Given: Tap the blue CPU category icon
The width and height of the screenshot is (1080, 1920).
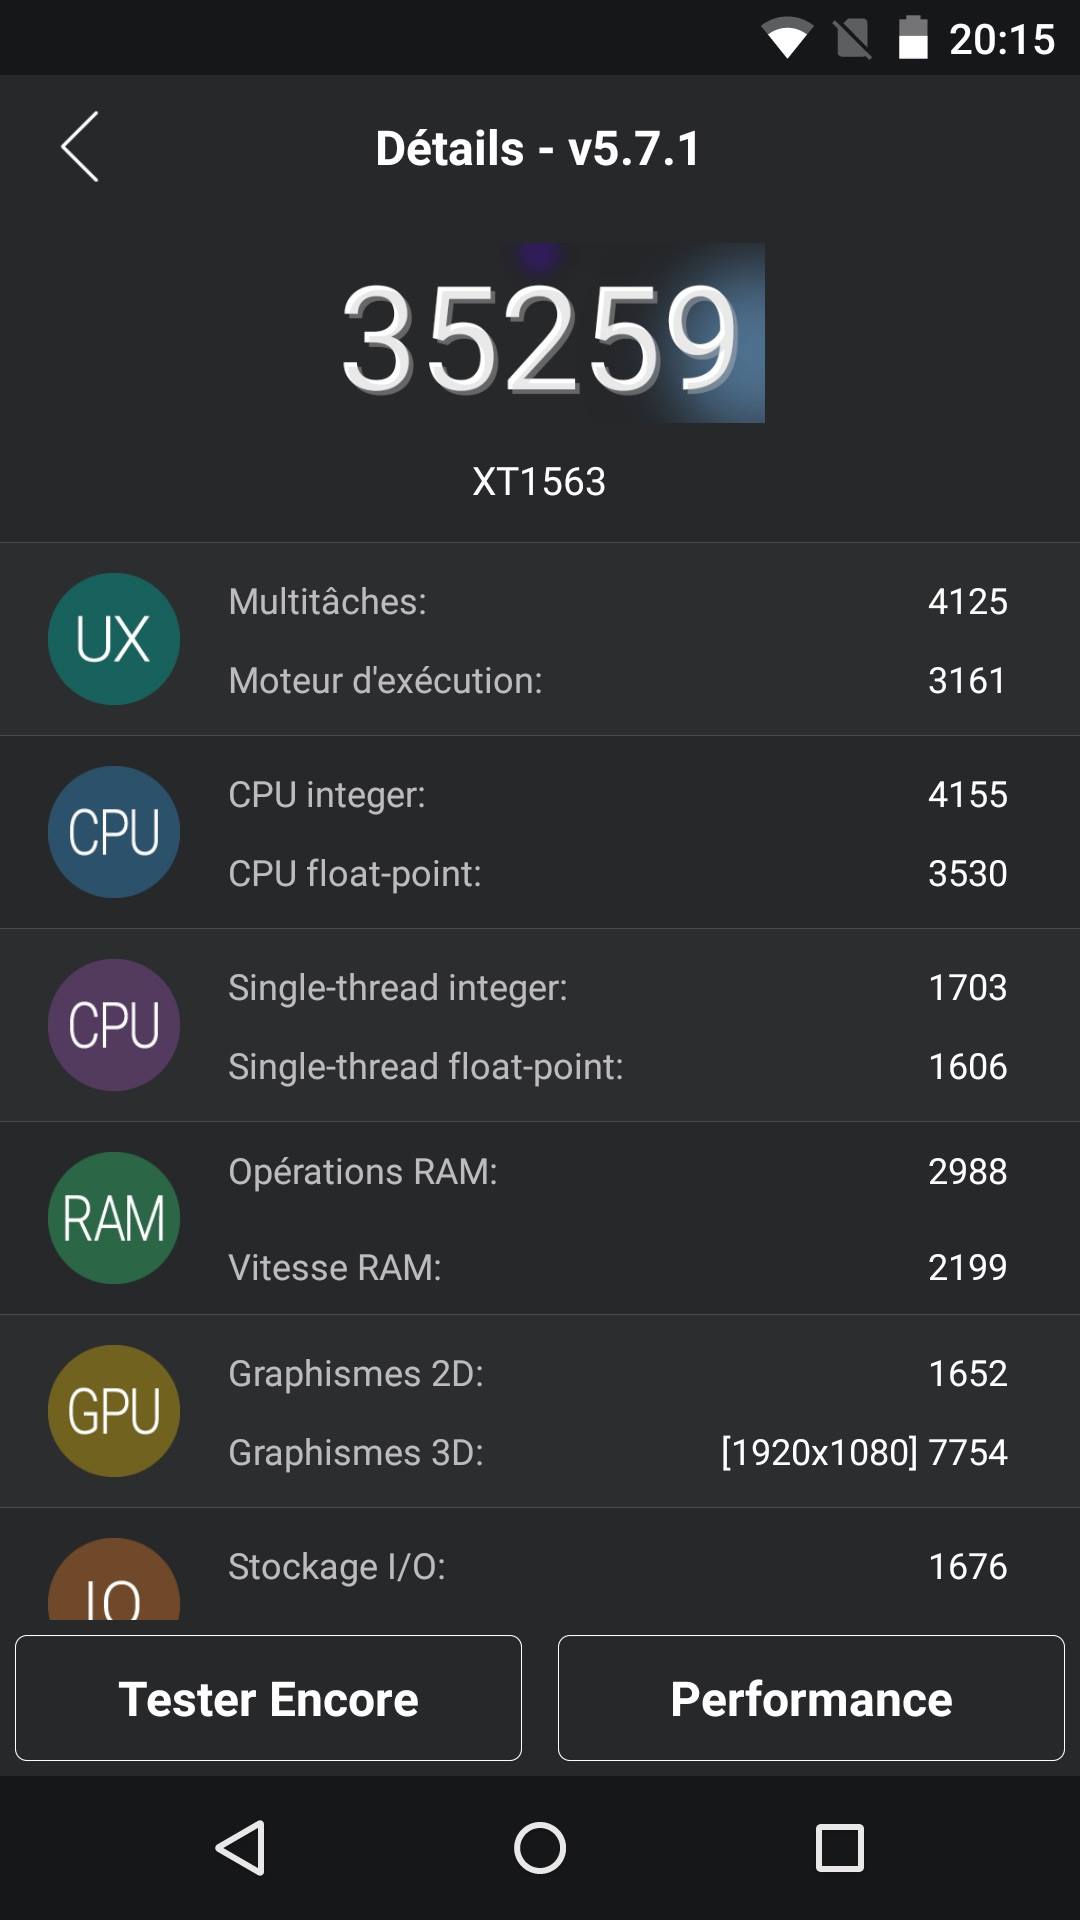Looking at the screenshot, I should [x=114, y=832].
